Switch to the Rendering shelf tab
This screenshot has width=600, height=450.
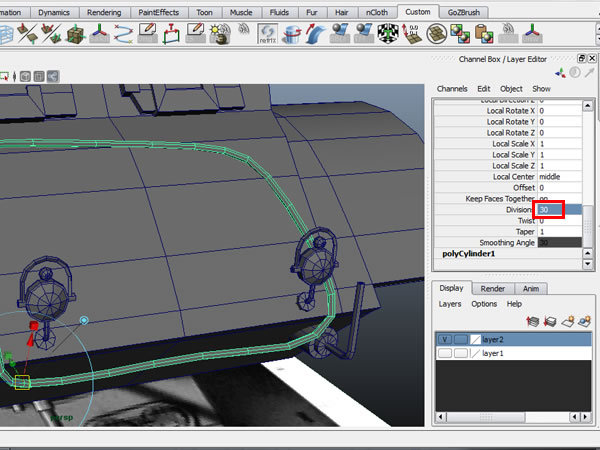click(104, 13)
